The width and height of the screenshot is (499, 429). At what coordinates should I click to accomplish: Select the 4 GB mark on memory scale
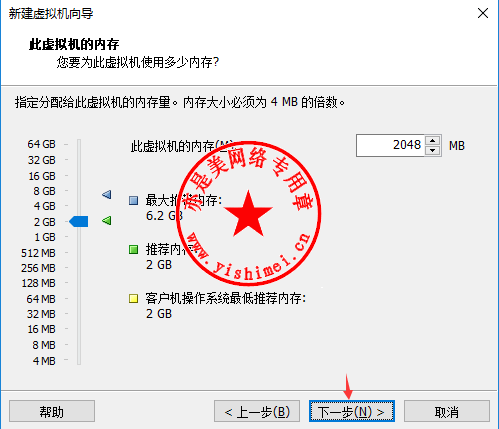coord(45,206)
